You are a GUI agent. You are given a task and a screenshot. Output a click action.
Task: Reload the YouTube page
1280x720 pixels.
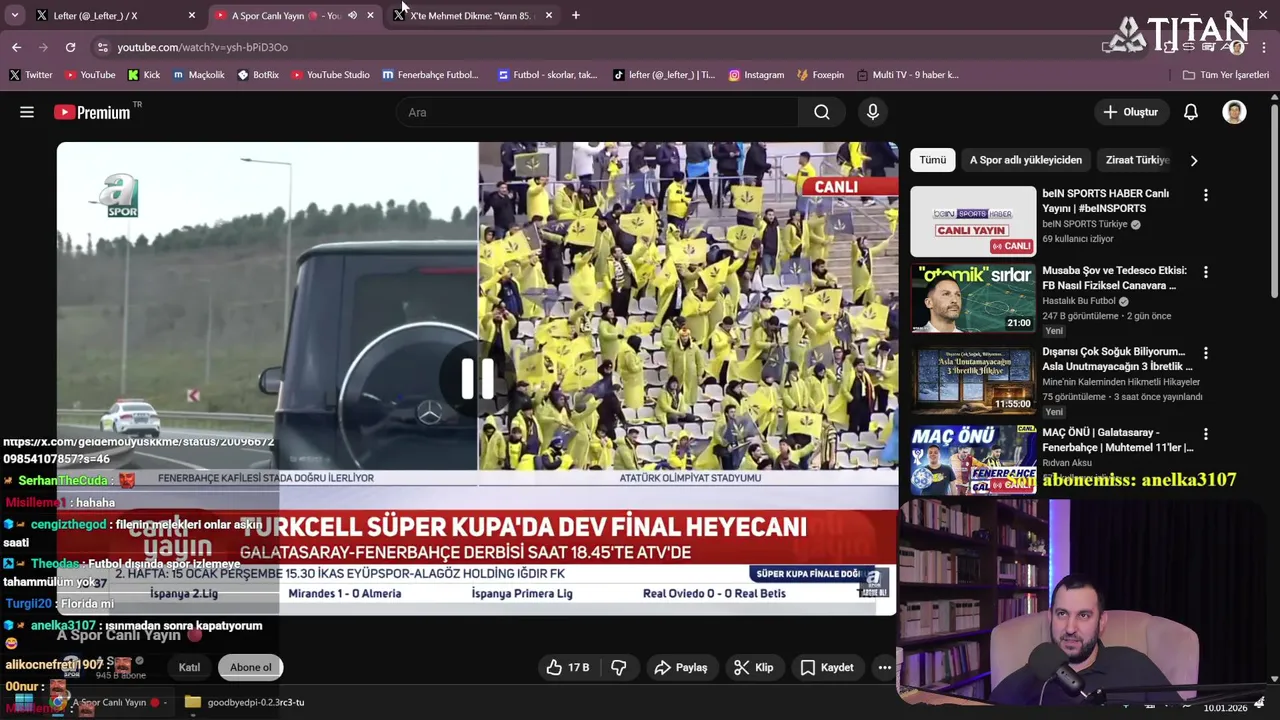tap(70, 47)
